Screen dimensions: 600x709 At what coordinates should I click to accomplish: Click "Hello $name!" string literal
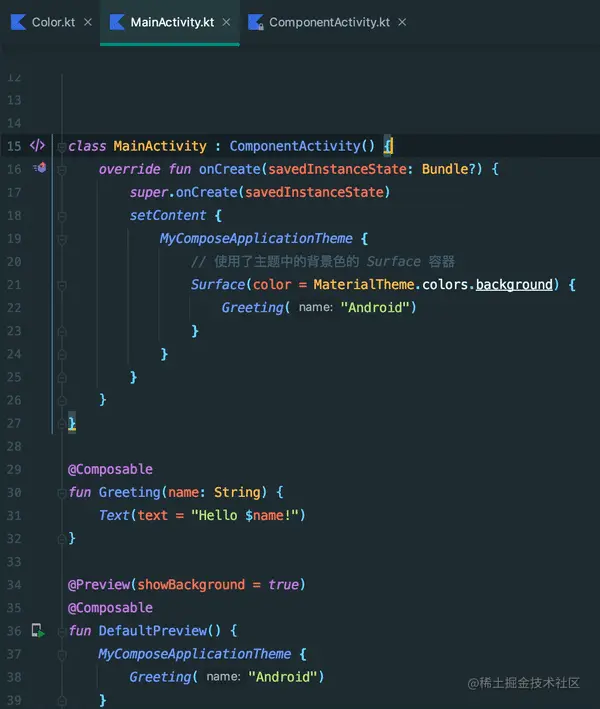(x=245, y=515)
